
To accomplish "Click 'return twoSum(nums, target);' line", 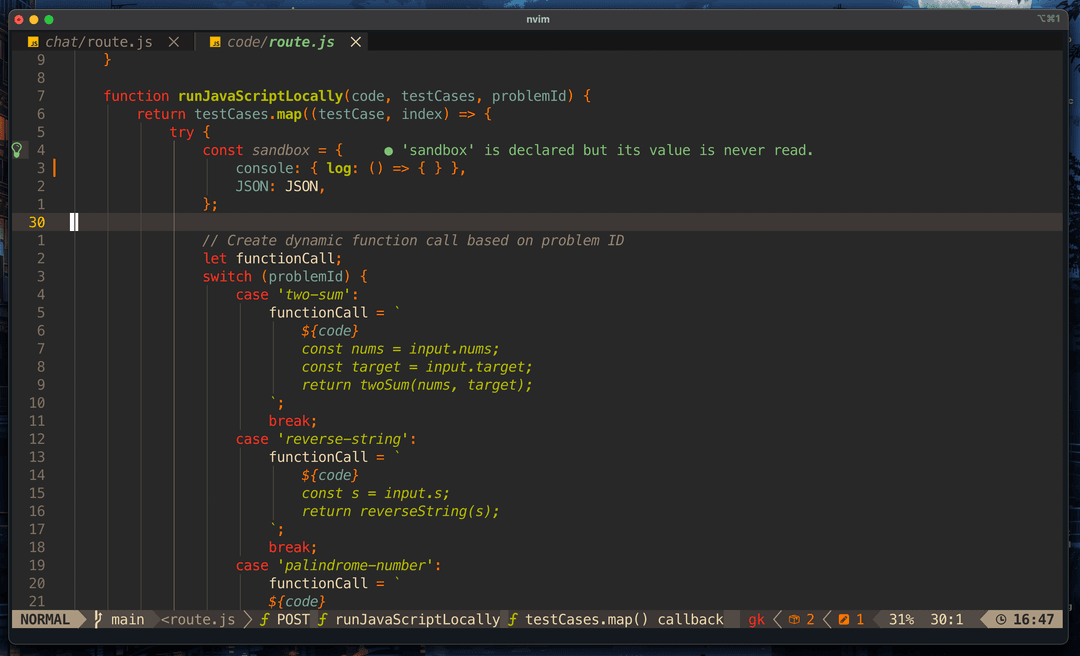I will point(417,385).
